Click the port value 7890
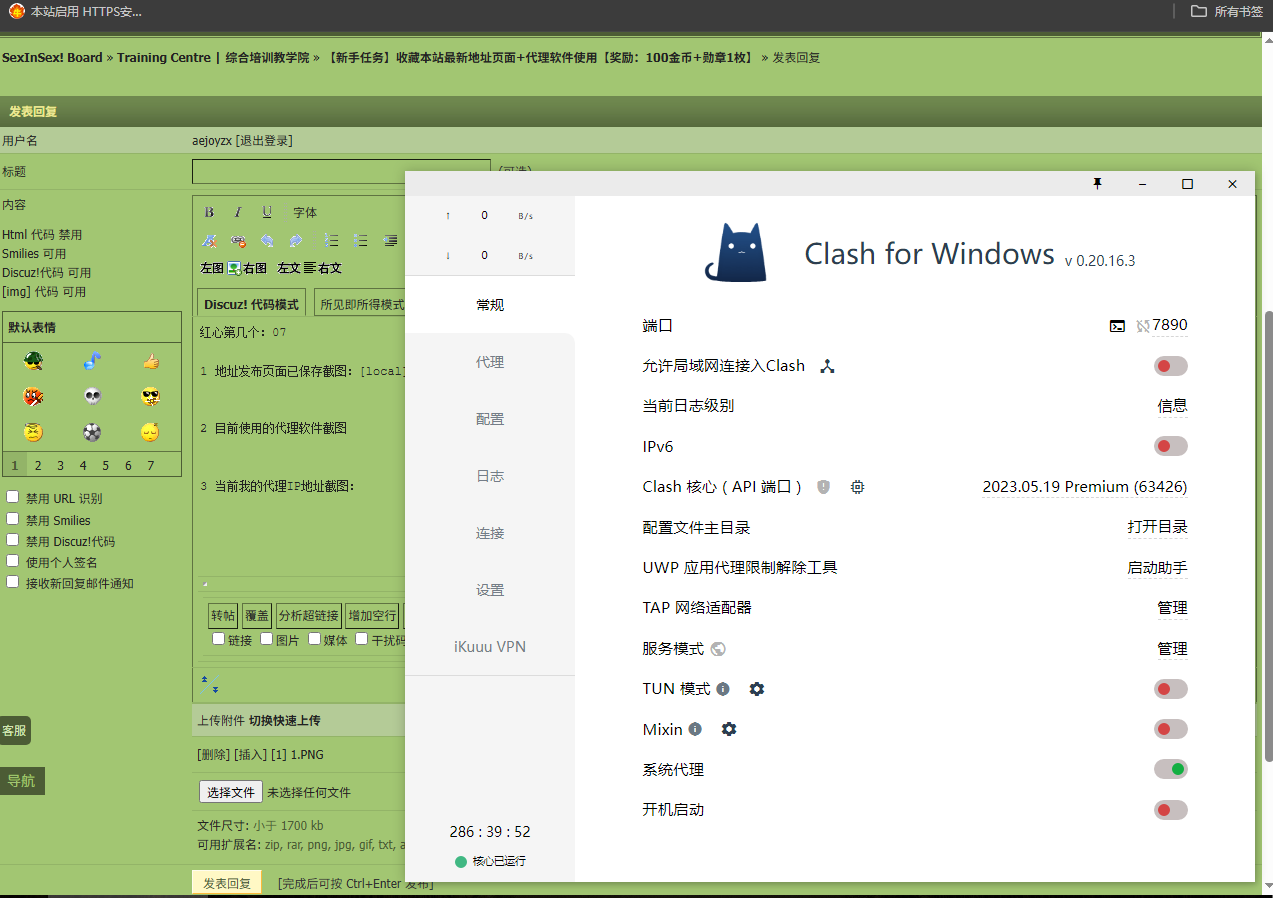The width and height of the screenshot is (1273, 898). point(1170,326)
